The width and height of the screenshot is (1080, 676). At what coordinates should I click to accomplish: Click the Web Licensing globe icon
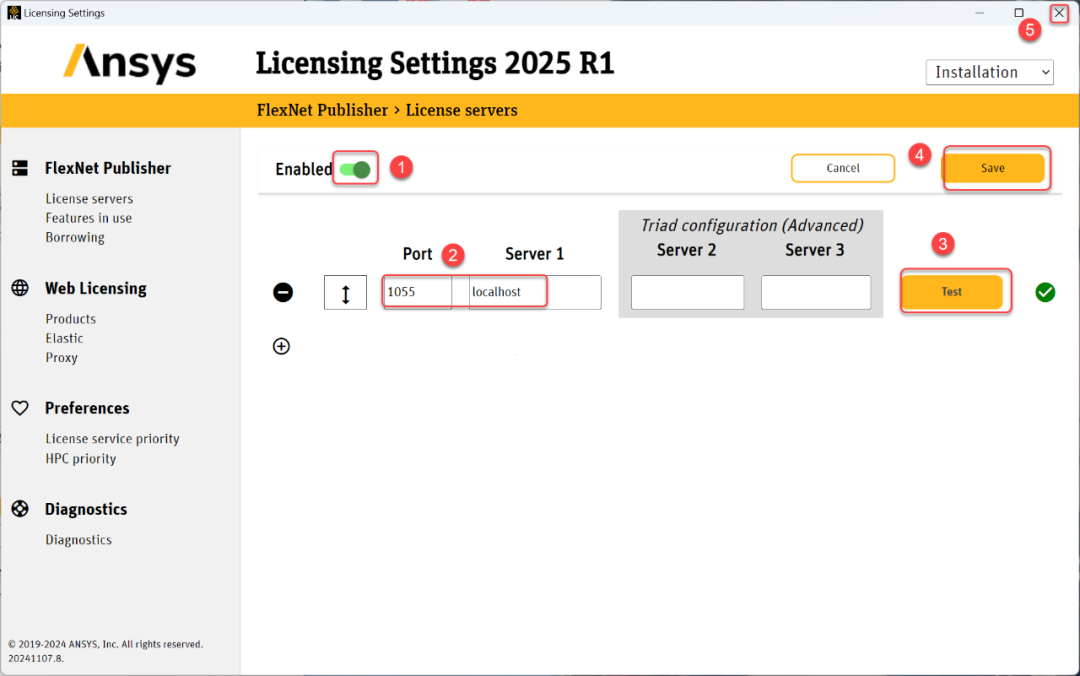pos(20,288)
